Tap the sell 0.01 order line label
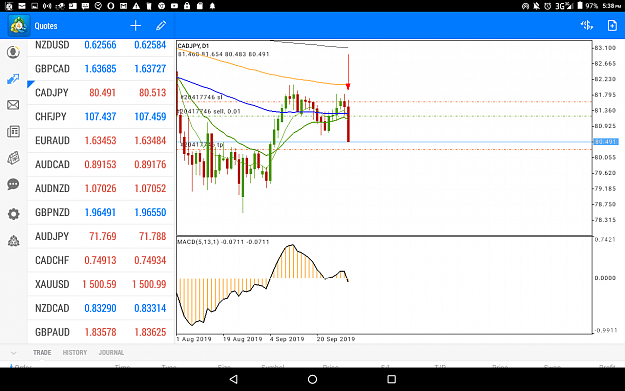 (x=210, y=112)
